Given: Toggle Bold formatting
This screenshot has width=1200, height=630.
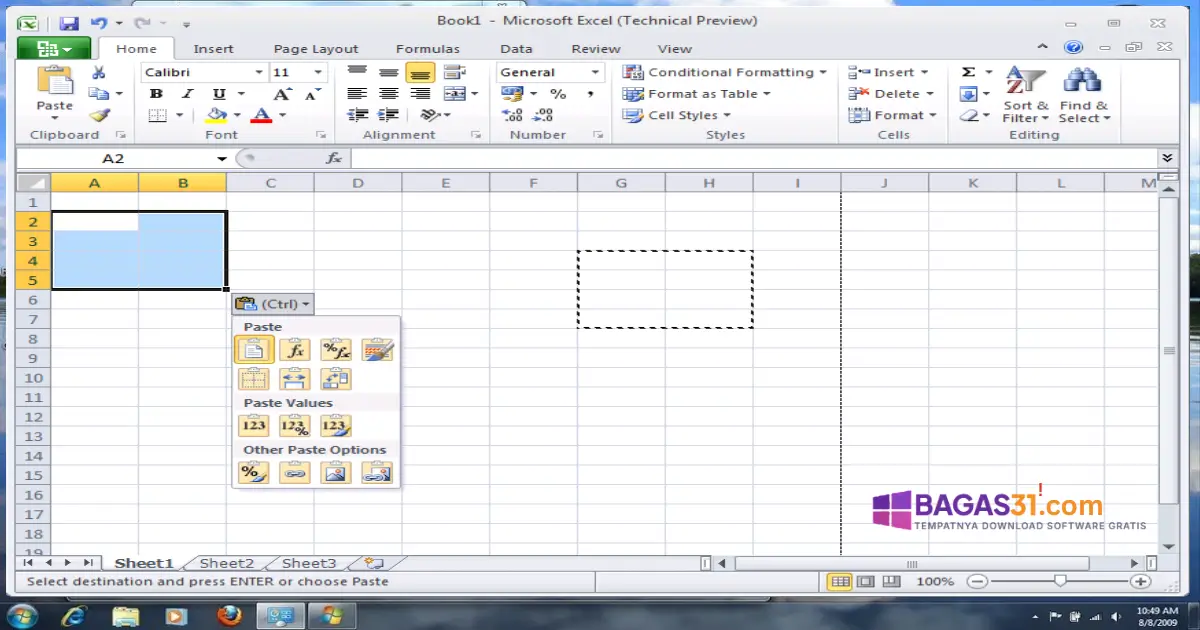Looking at the screenshot, I should tap(156, 94).
